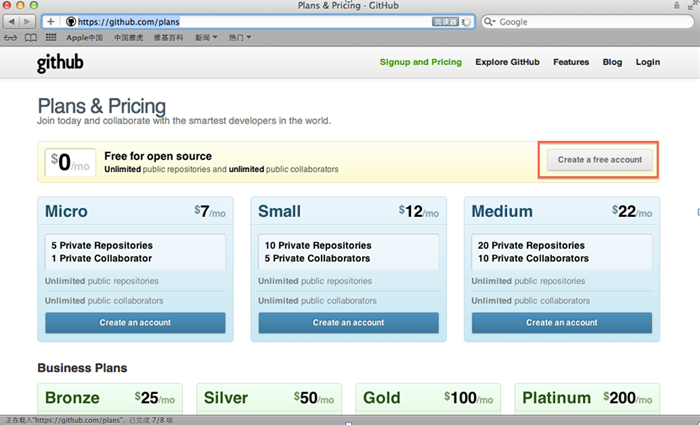Screen dimensions: 700x425
Task: Click the $12/mo price
Action: [x=419, y=211]
